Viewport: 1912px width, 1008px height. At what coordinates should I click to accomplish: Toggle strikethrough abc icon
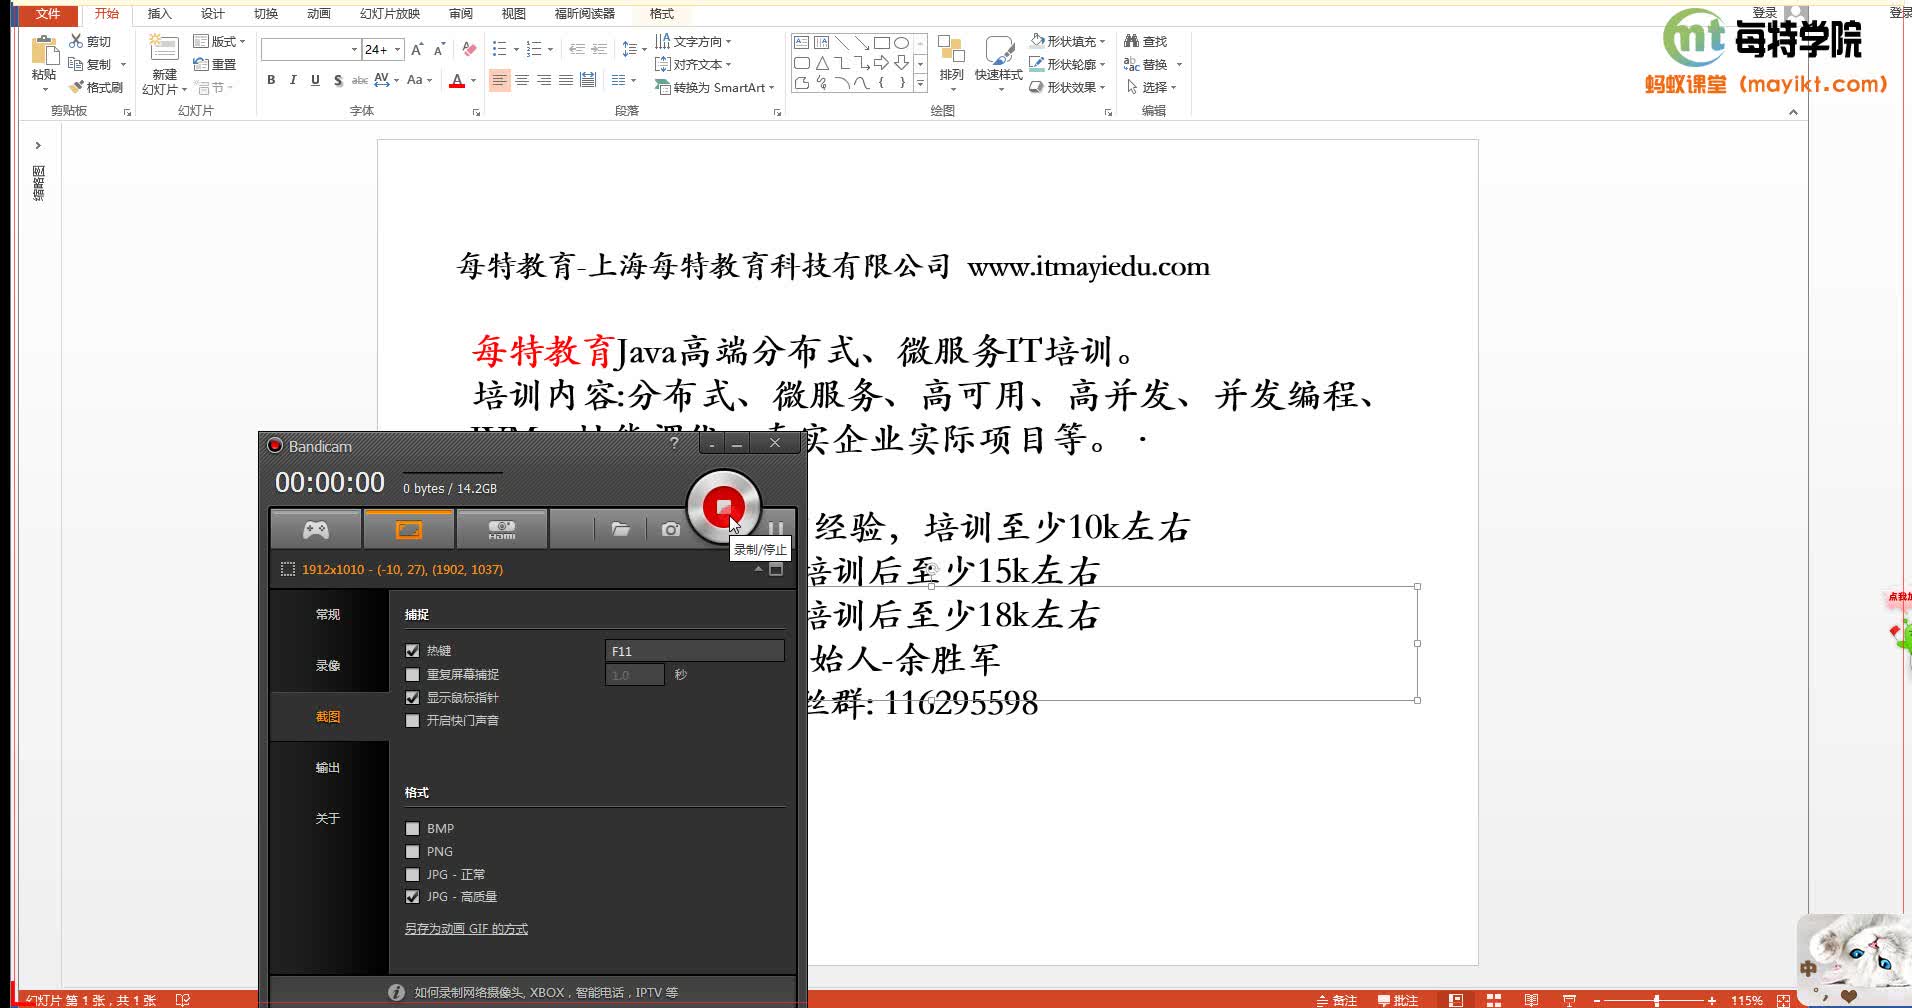(359, 80)
